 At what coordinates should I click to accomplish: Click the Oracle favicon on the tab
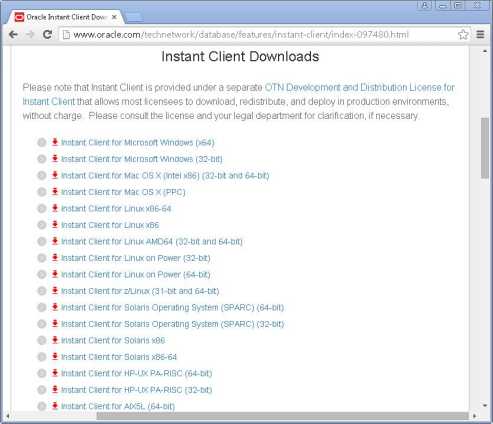pyautogui.click(x=20, y=17)
